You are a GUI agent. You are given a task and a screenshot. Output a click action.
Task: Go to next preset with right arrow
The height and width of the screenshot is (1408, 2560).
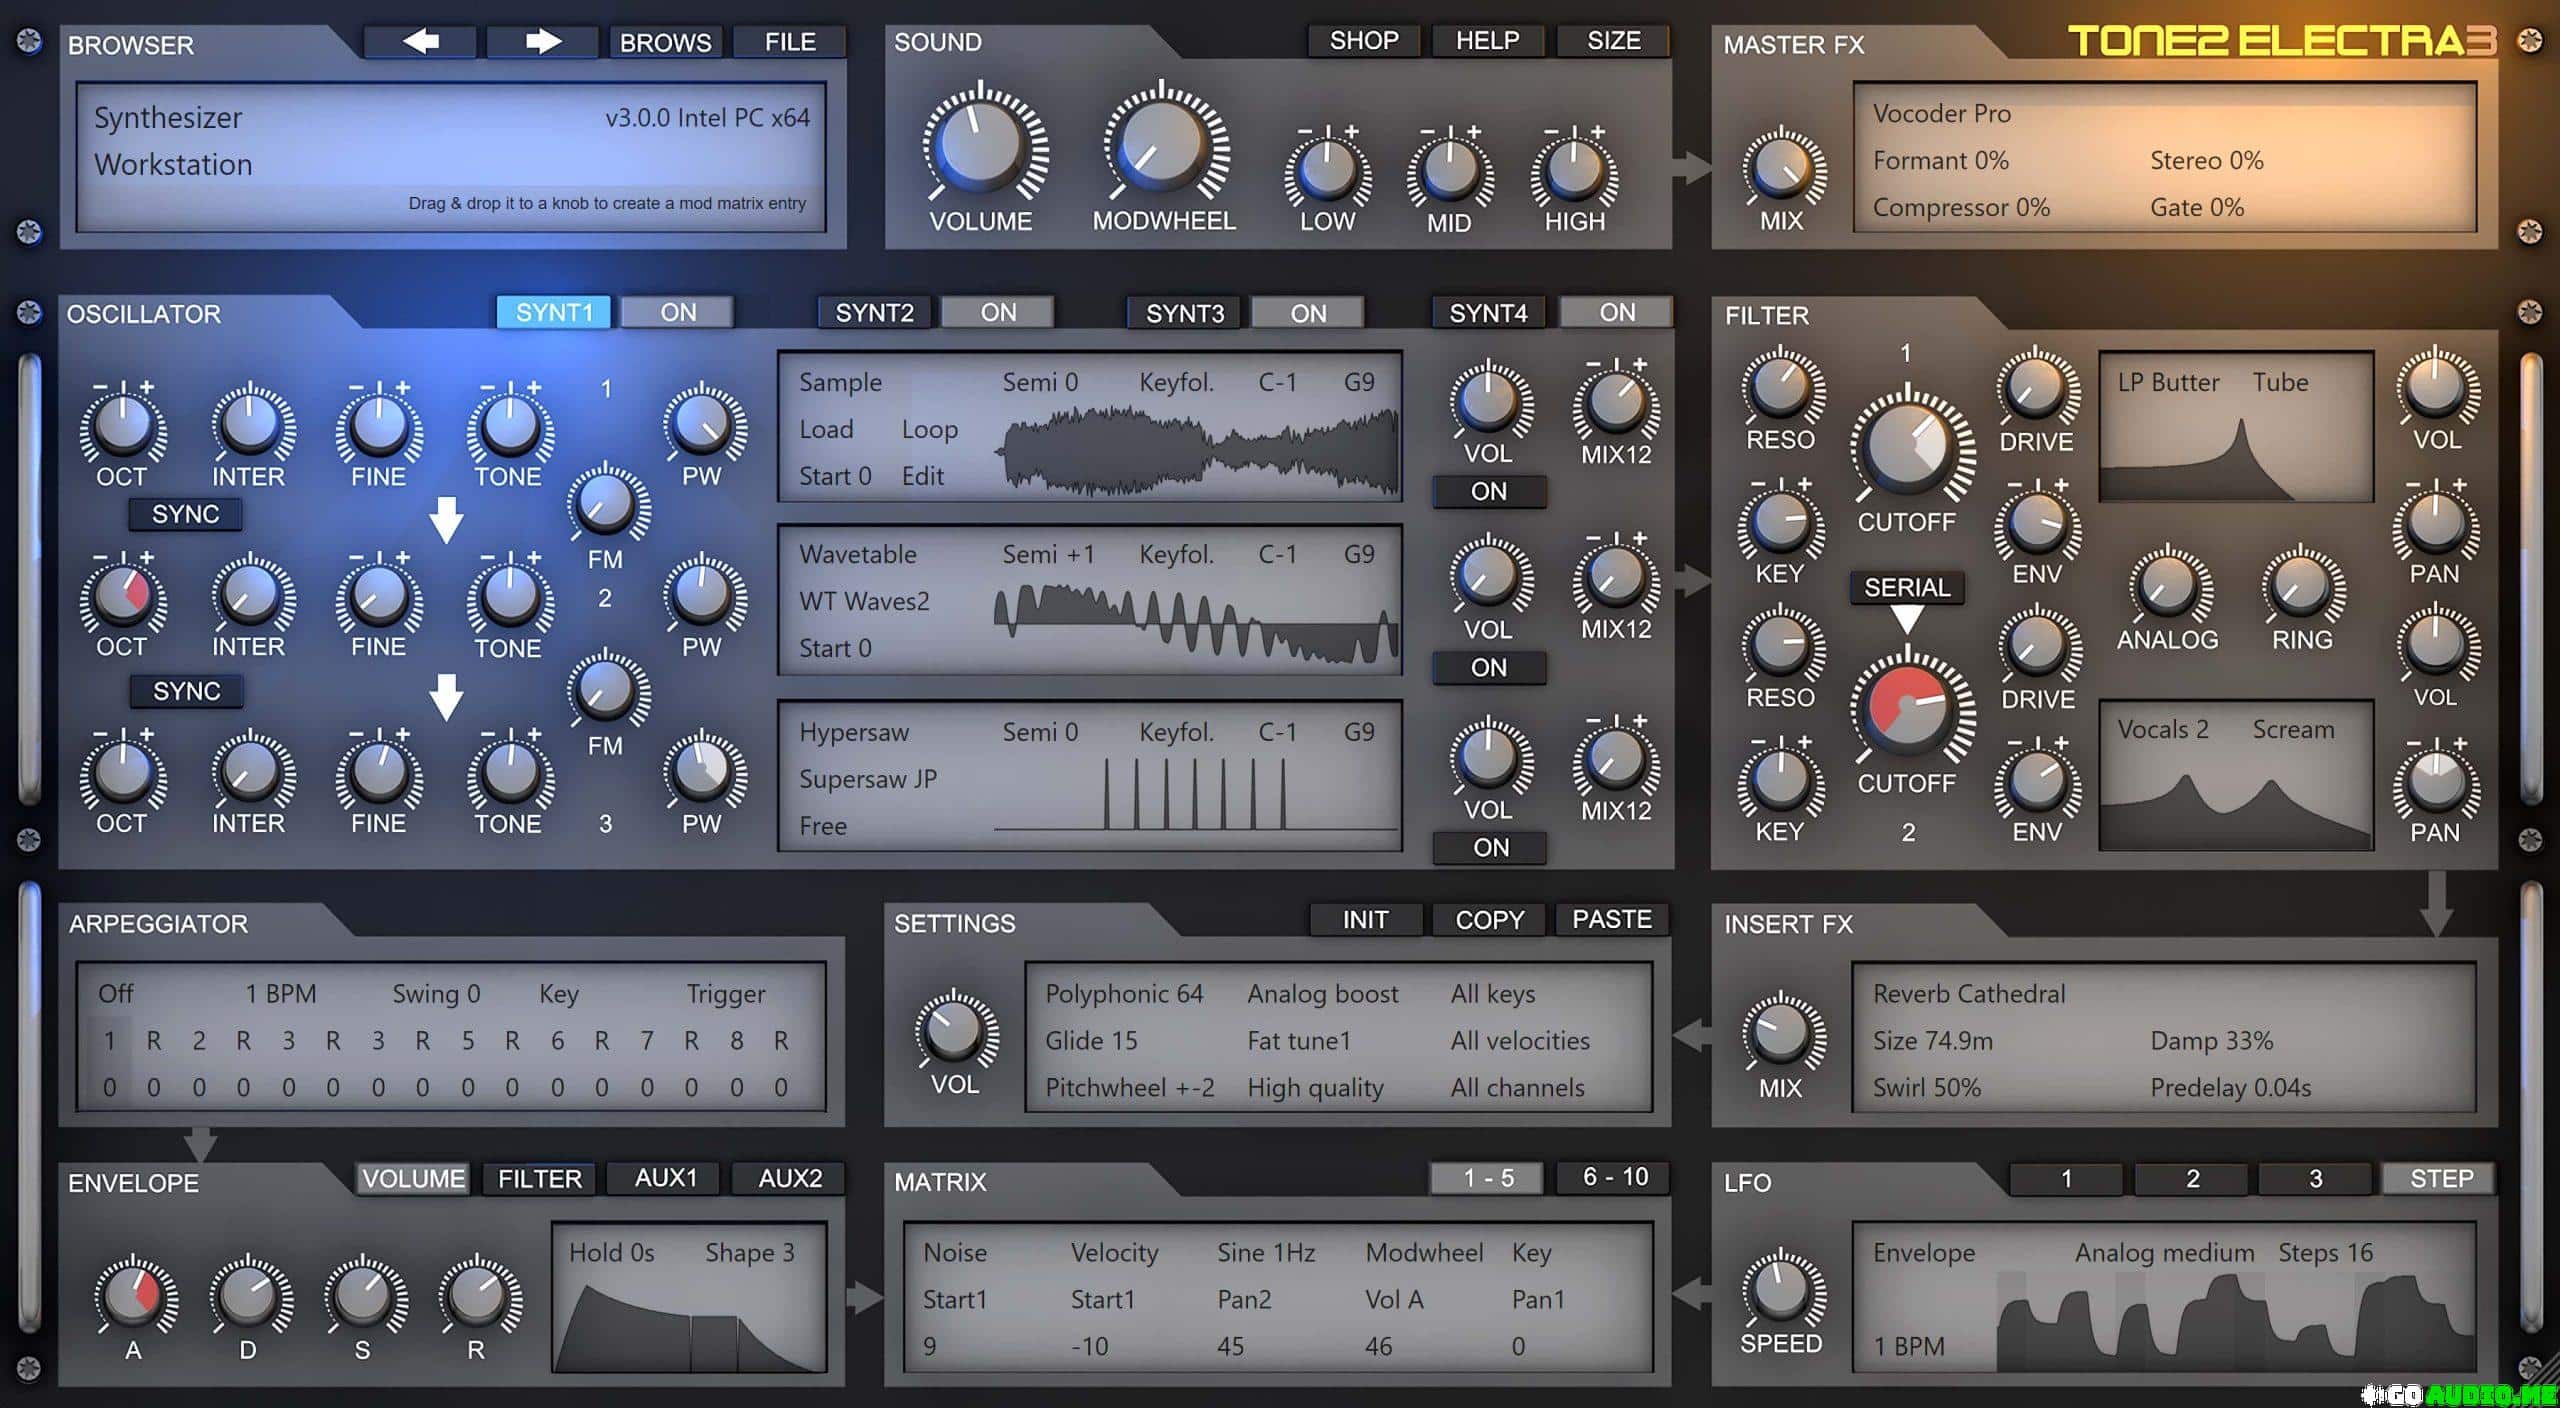(543, 42)
